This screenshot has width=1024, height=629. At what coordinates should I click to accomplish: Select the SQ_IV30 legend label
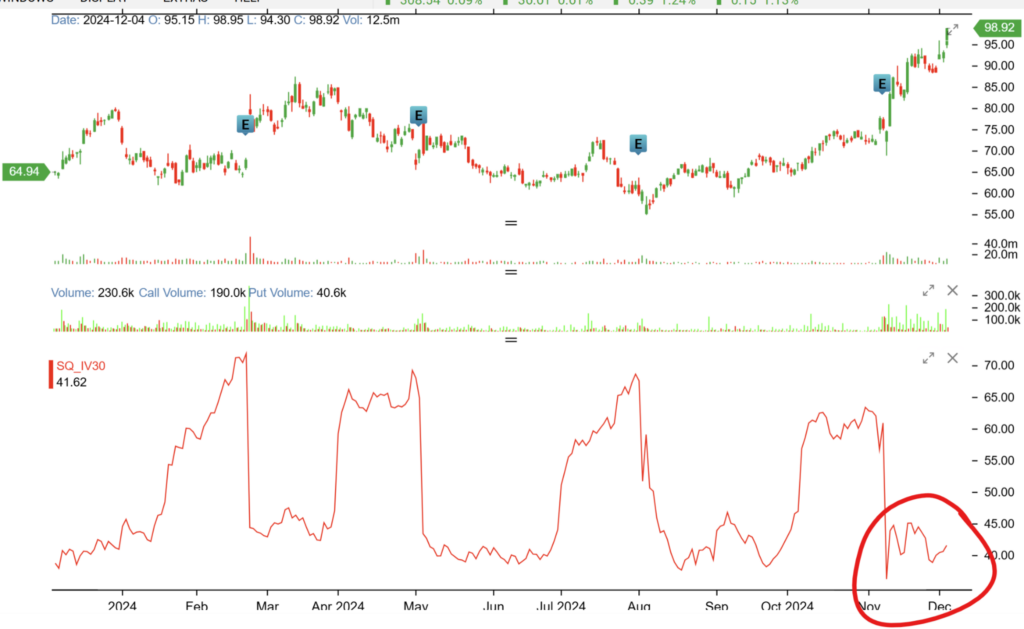[x=81, y=366]
